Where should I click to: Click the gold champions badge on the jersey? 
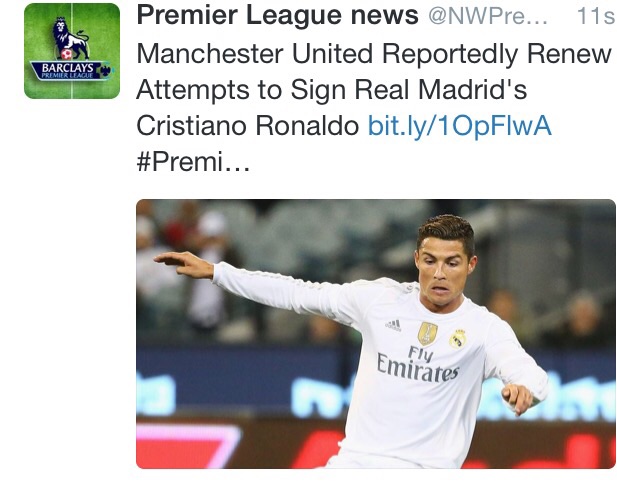pyautogui.click(x=427, y=333)
